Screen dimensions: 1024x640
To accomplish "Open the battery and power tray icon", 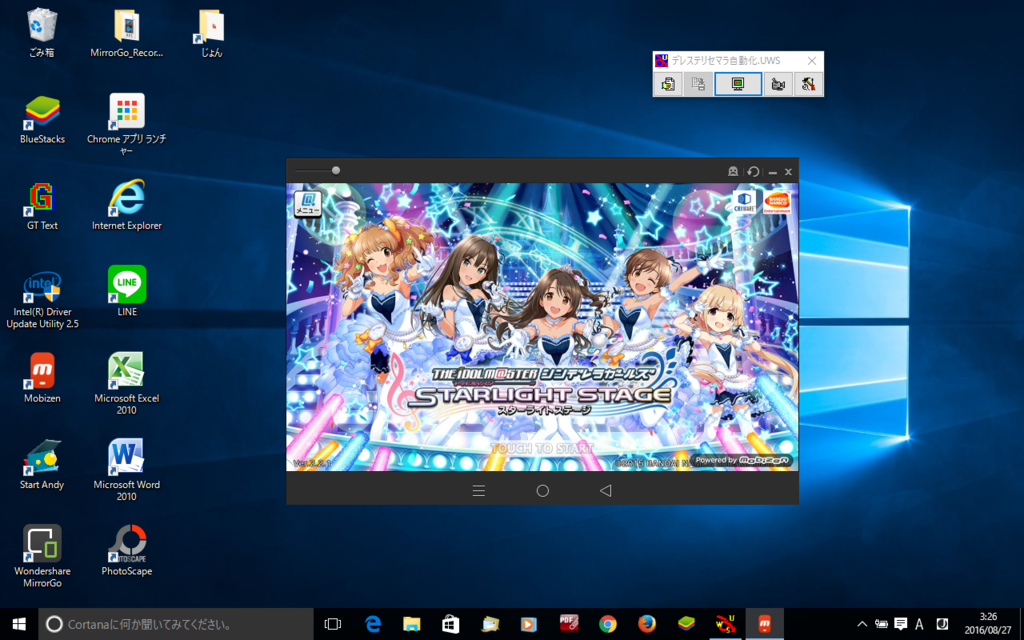I will pos(881,624).
